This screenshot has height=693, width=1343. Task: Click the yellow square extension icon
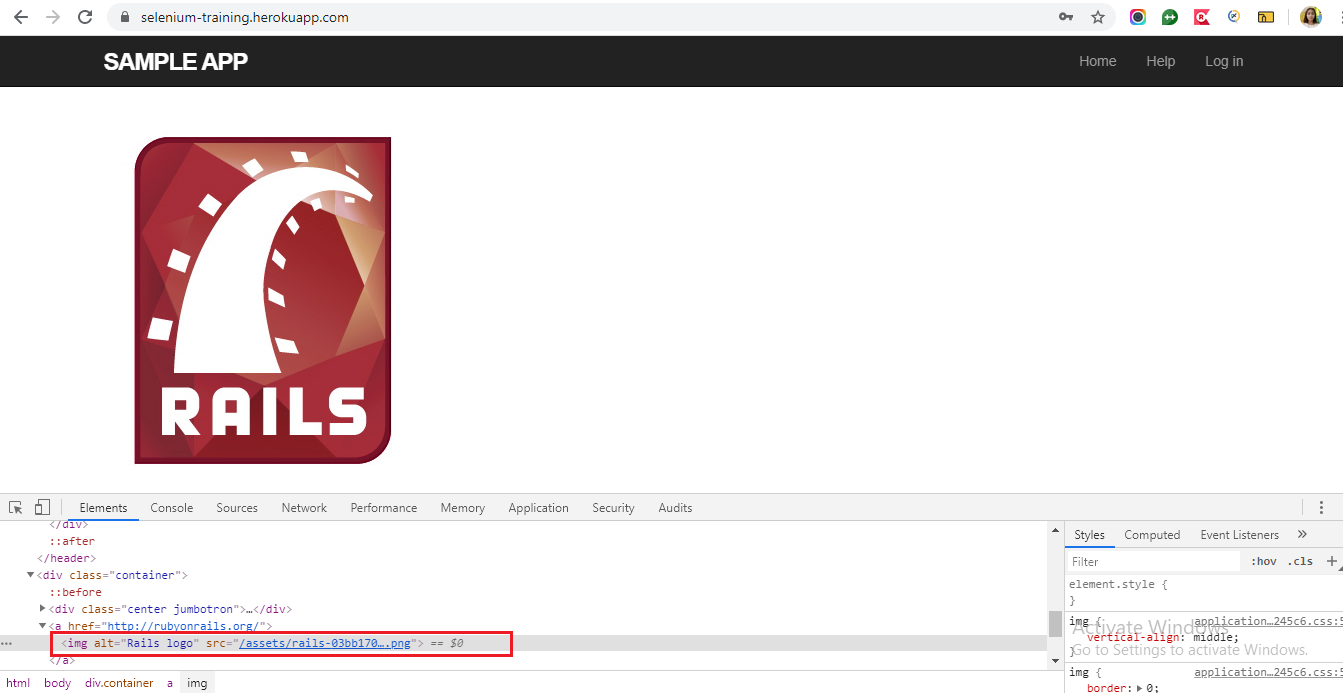pos(1266,17)
